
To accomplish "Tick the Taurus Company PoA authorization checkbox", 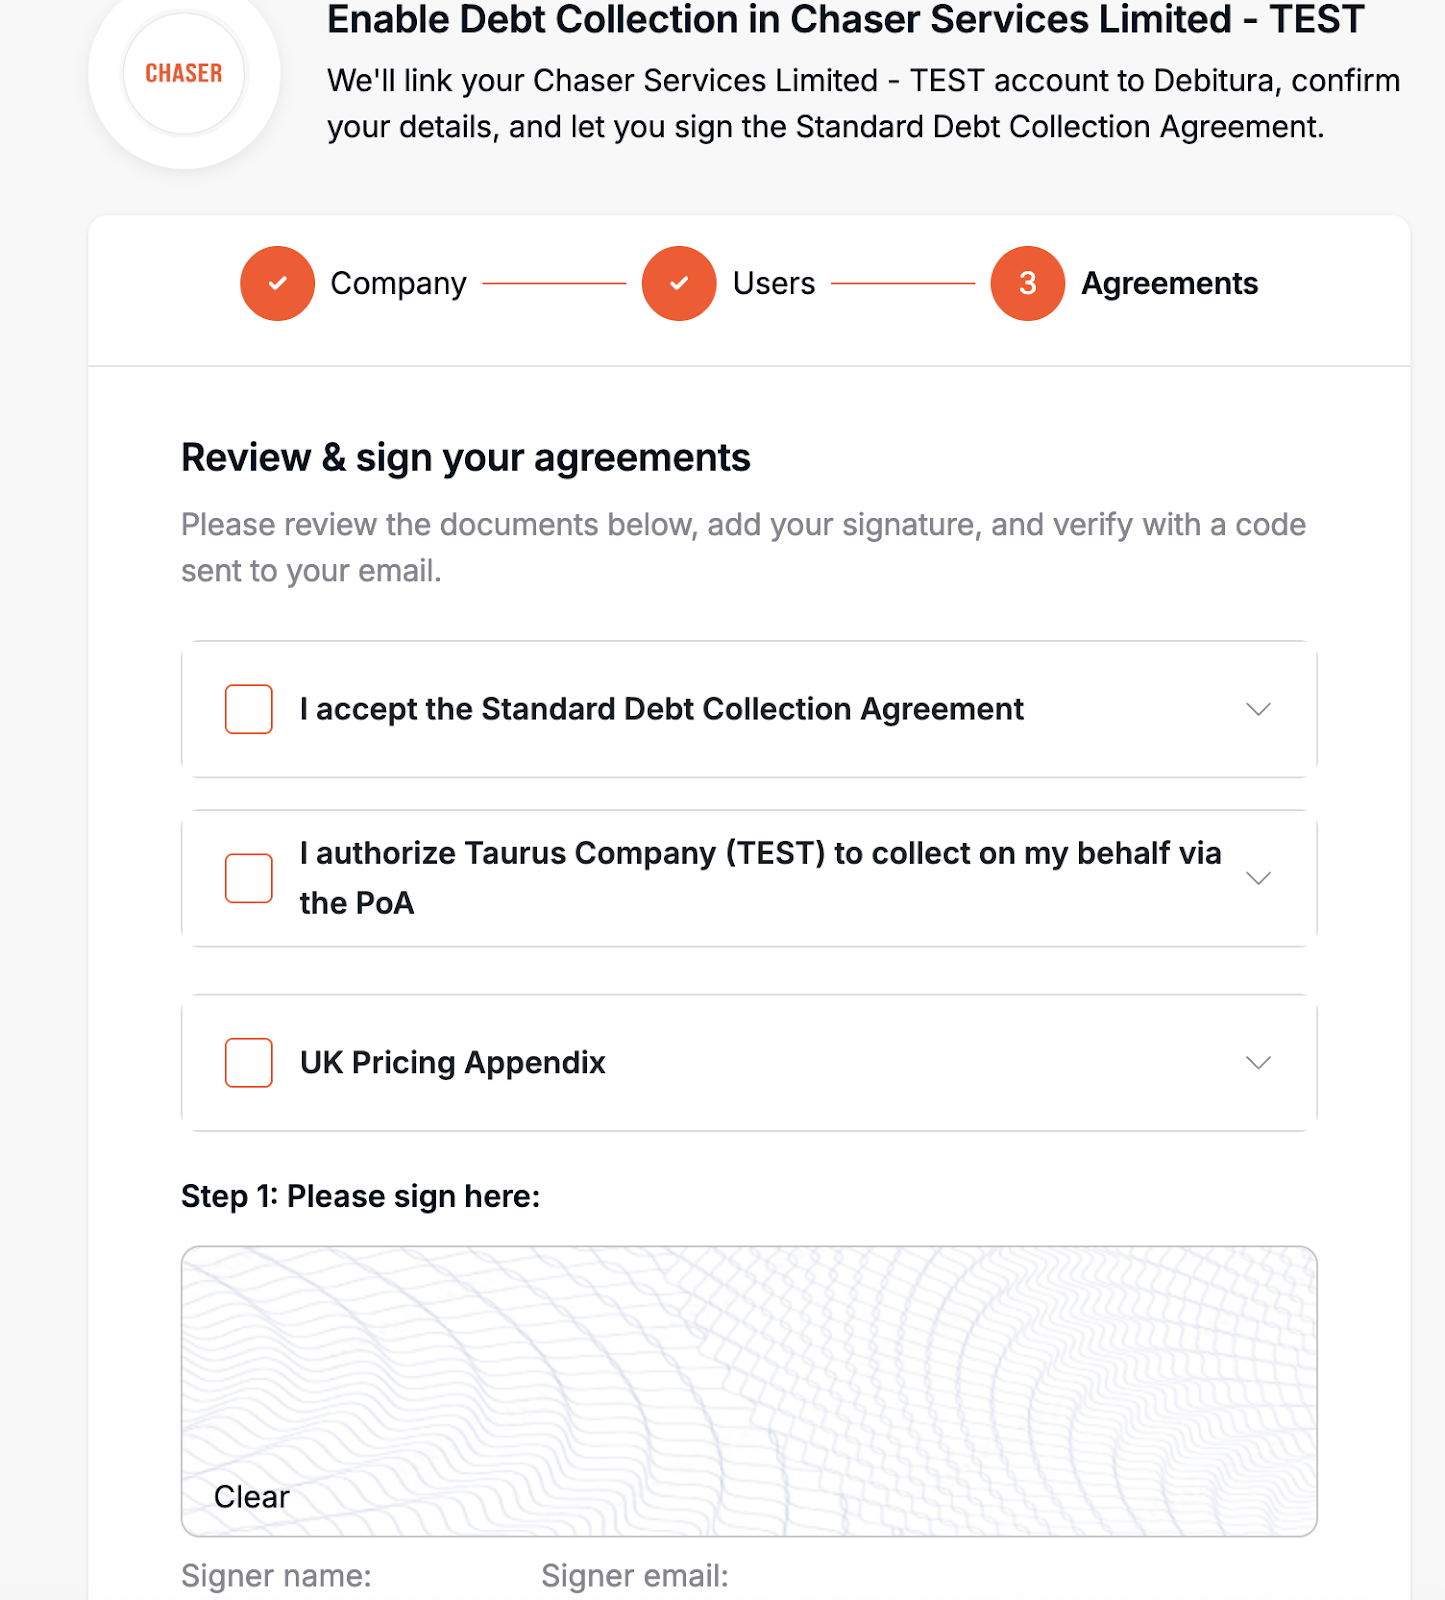I will click(249, 878).
